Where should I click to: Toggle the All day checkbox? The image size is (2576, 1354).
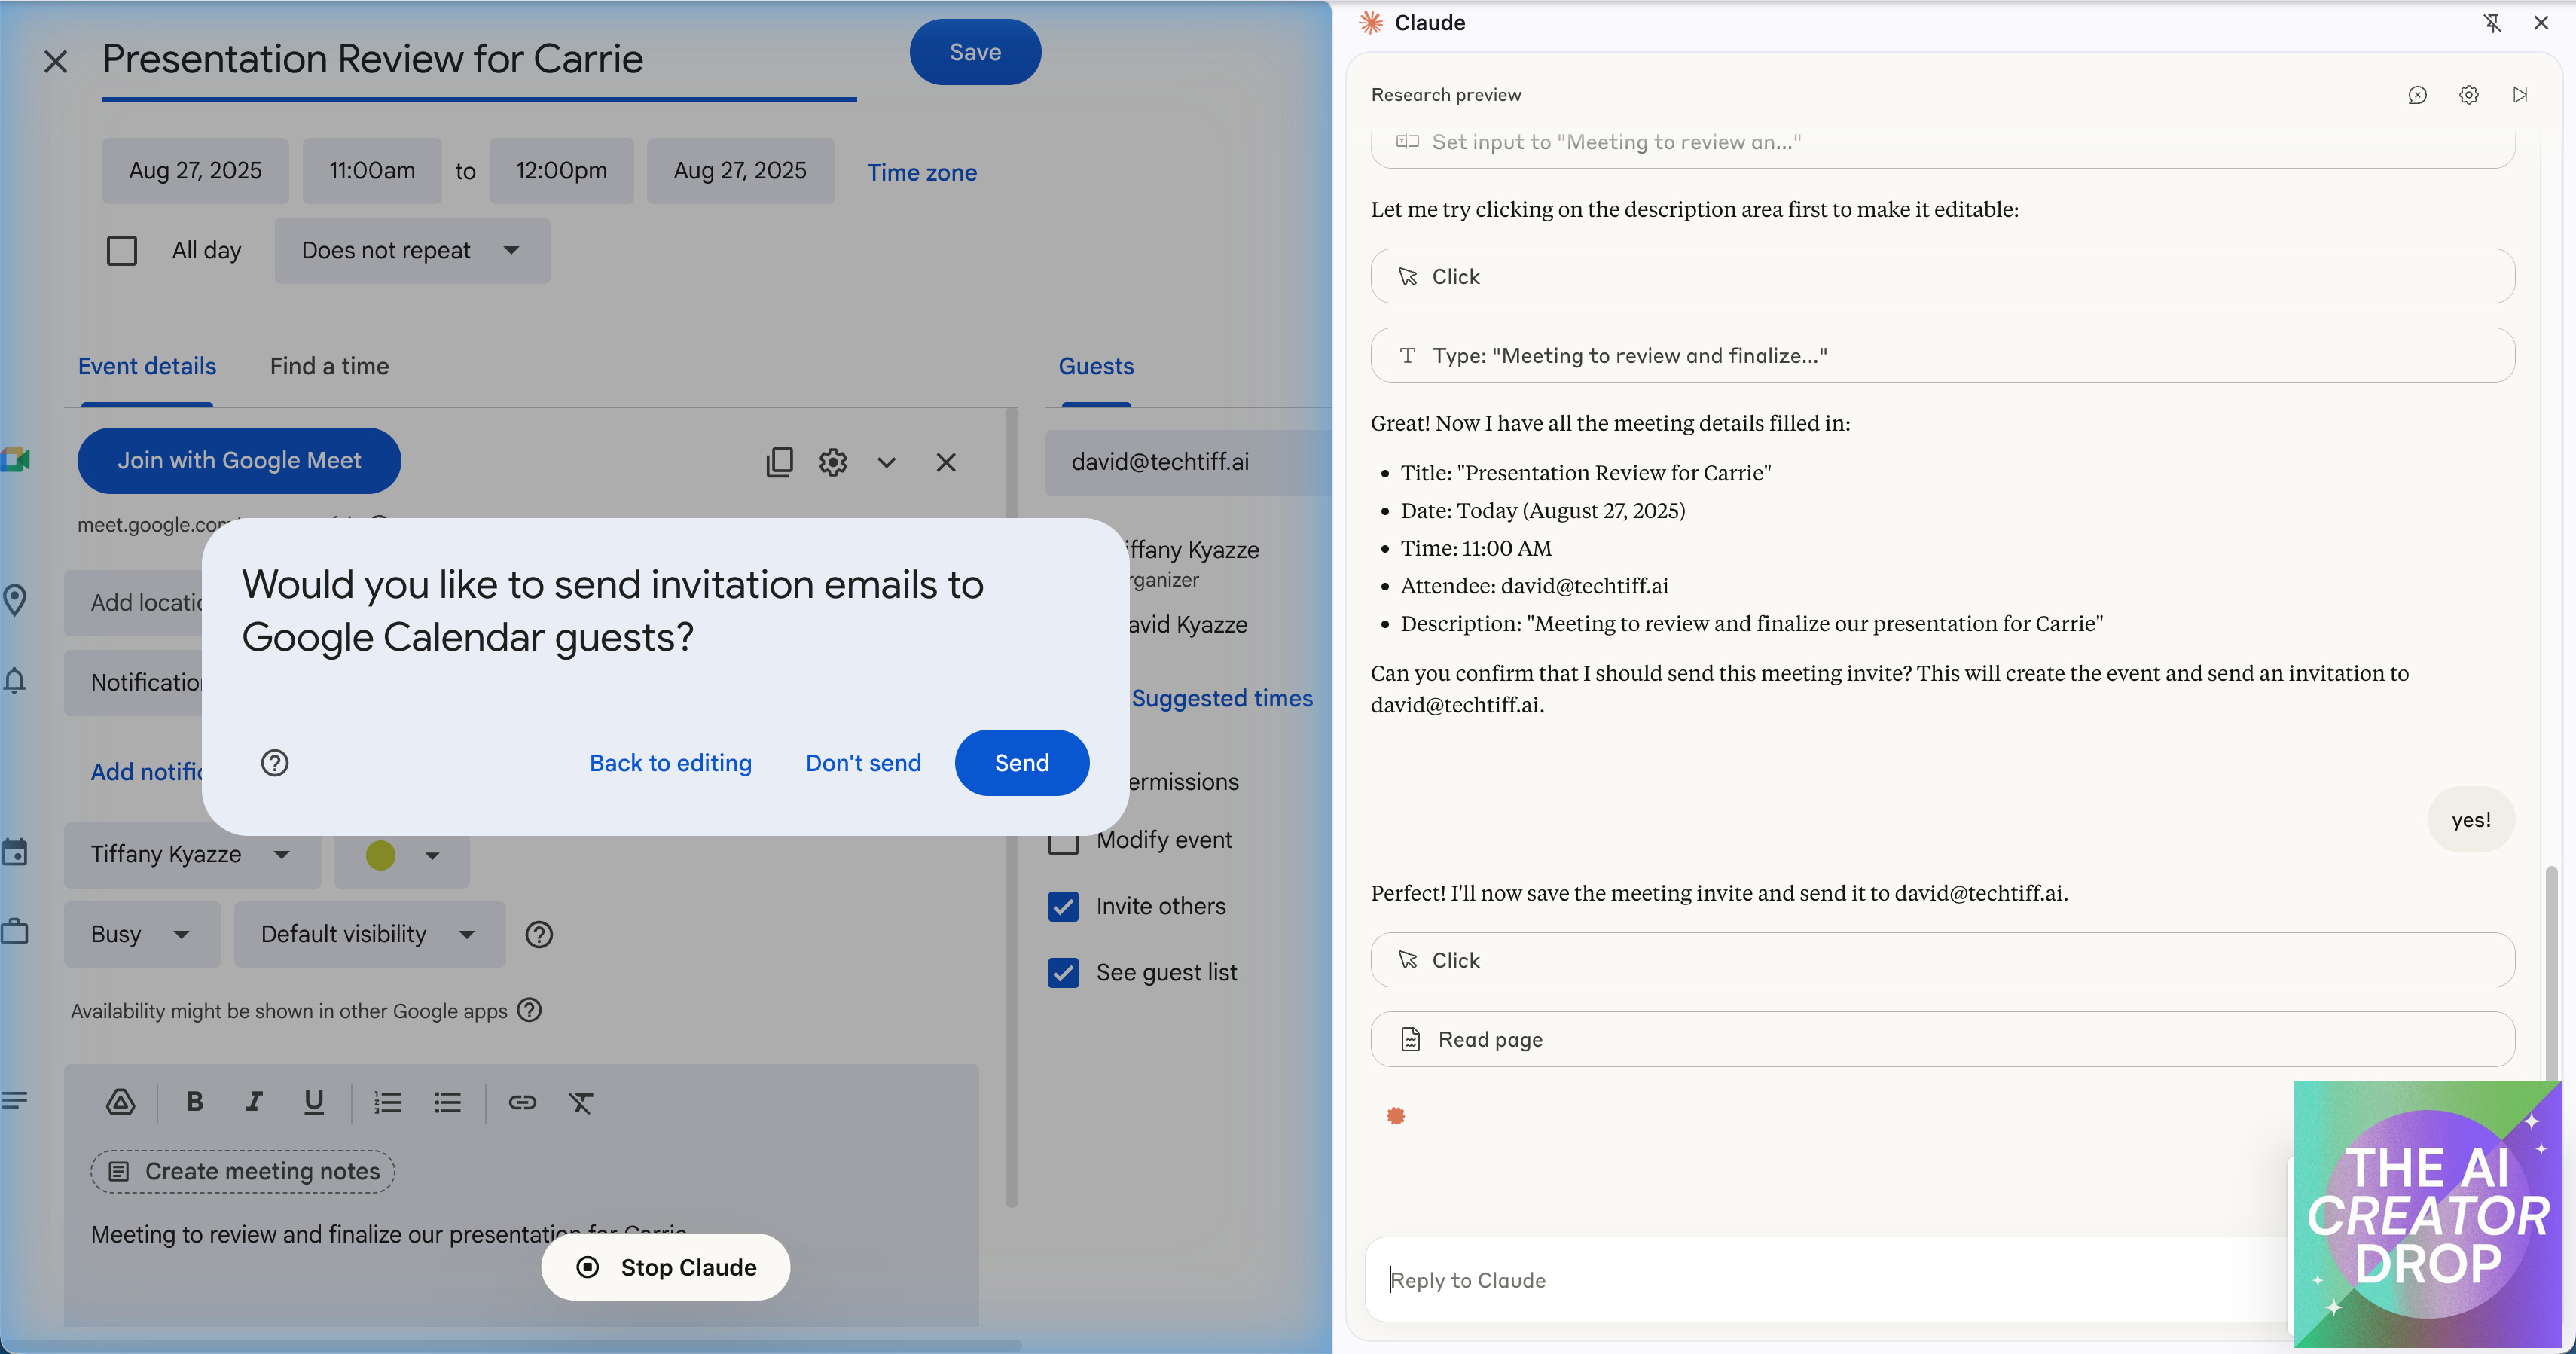(122, 250)
